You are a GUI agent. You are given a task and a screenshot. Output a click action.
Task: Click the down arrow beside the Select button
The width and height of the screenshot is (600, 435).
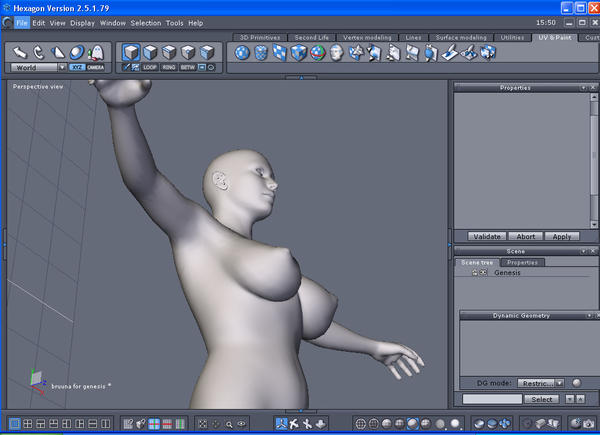coord(569,399)
